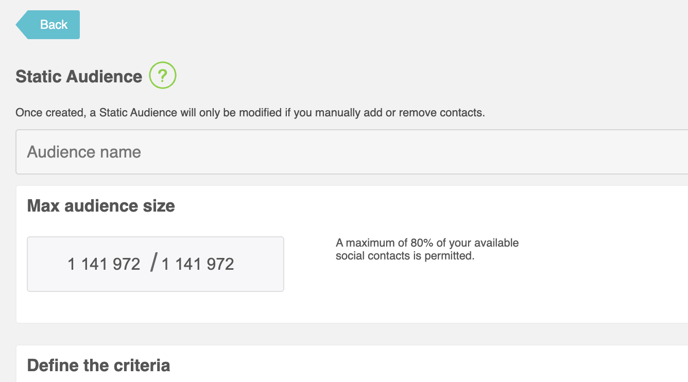
Task: Select the first 1 141 972 value before slash
Action: coord(104,264)
